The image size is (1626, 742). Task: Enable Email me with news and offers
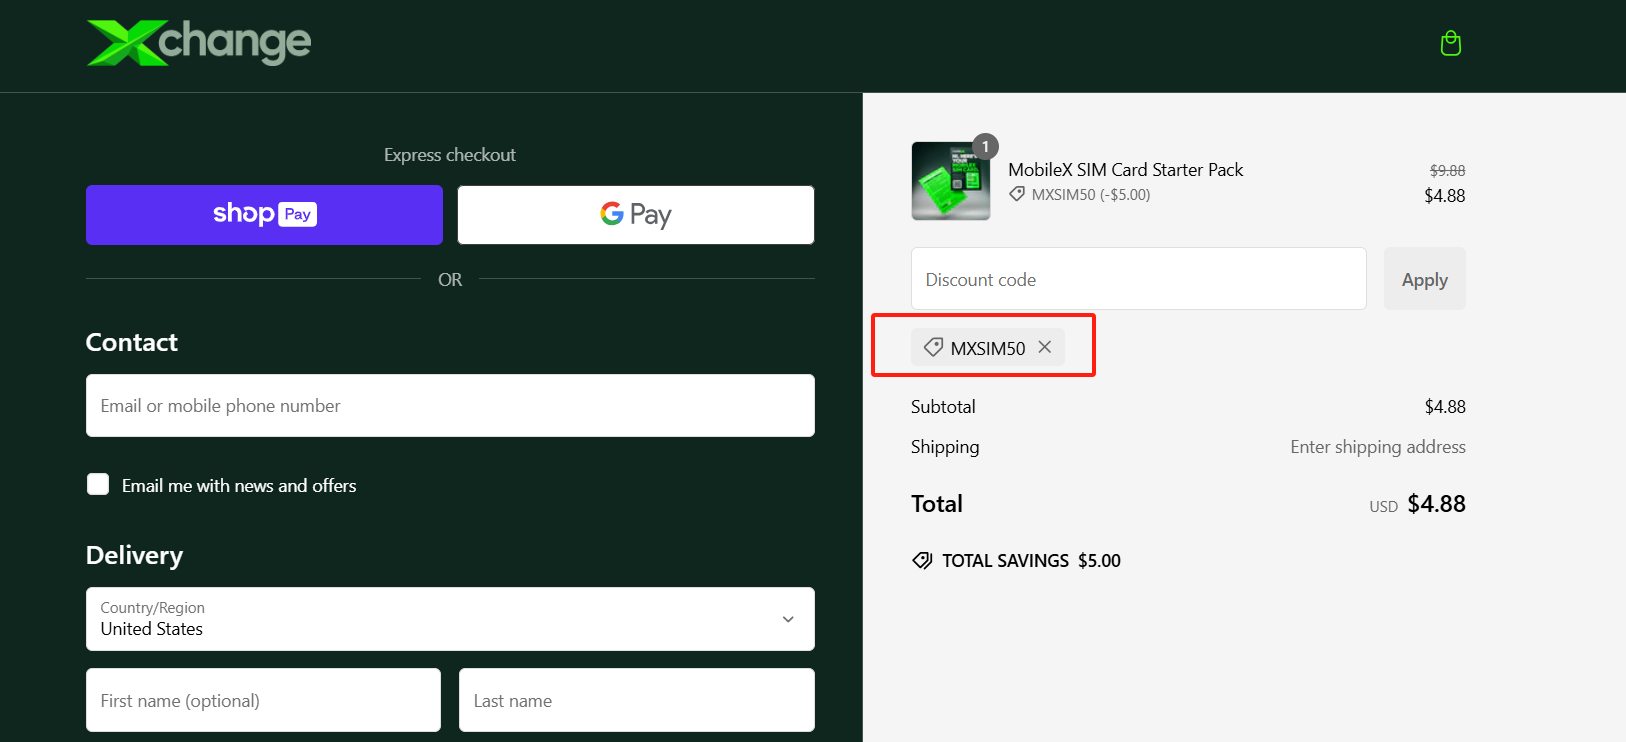(x=98, y=485)
